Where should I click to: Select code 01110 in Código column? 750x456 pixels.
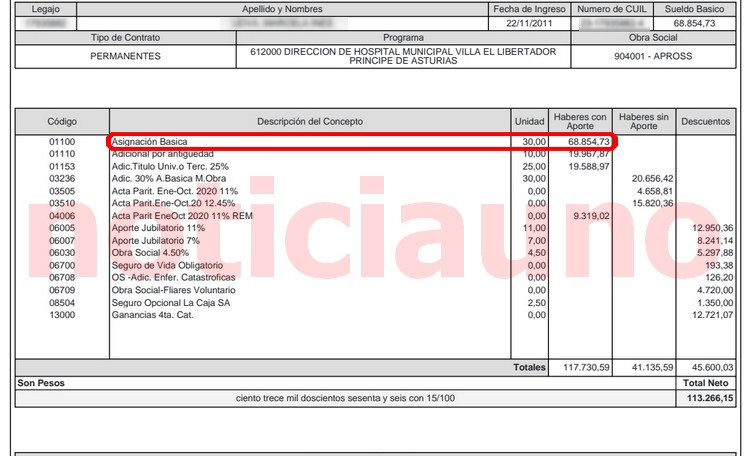point(62,154)
